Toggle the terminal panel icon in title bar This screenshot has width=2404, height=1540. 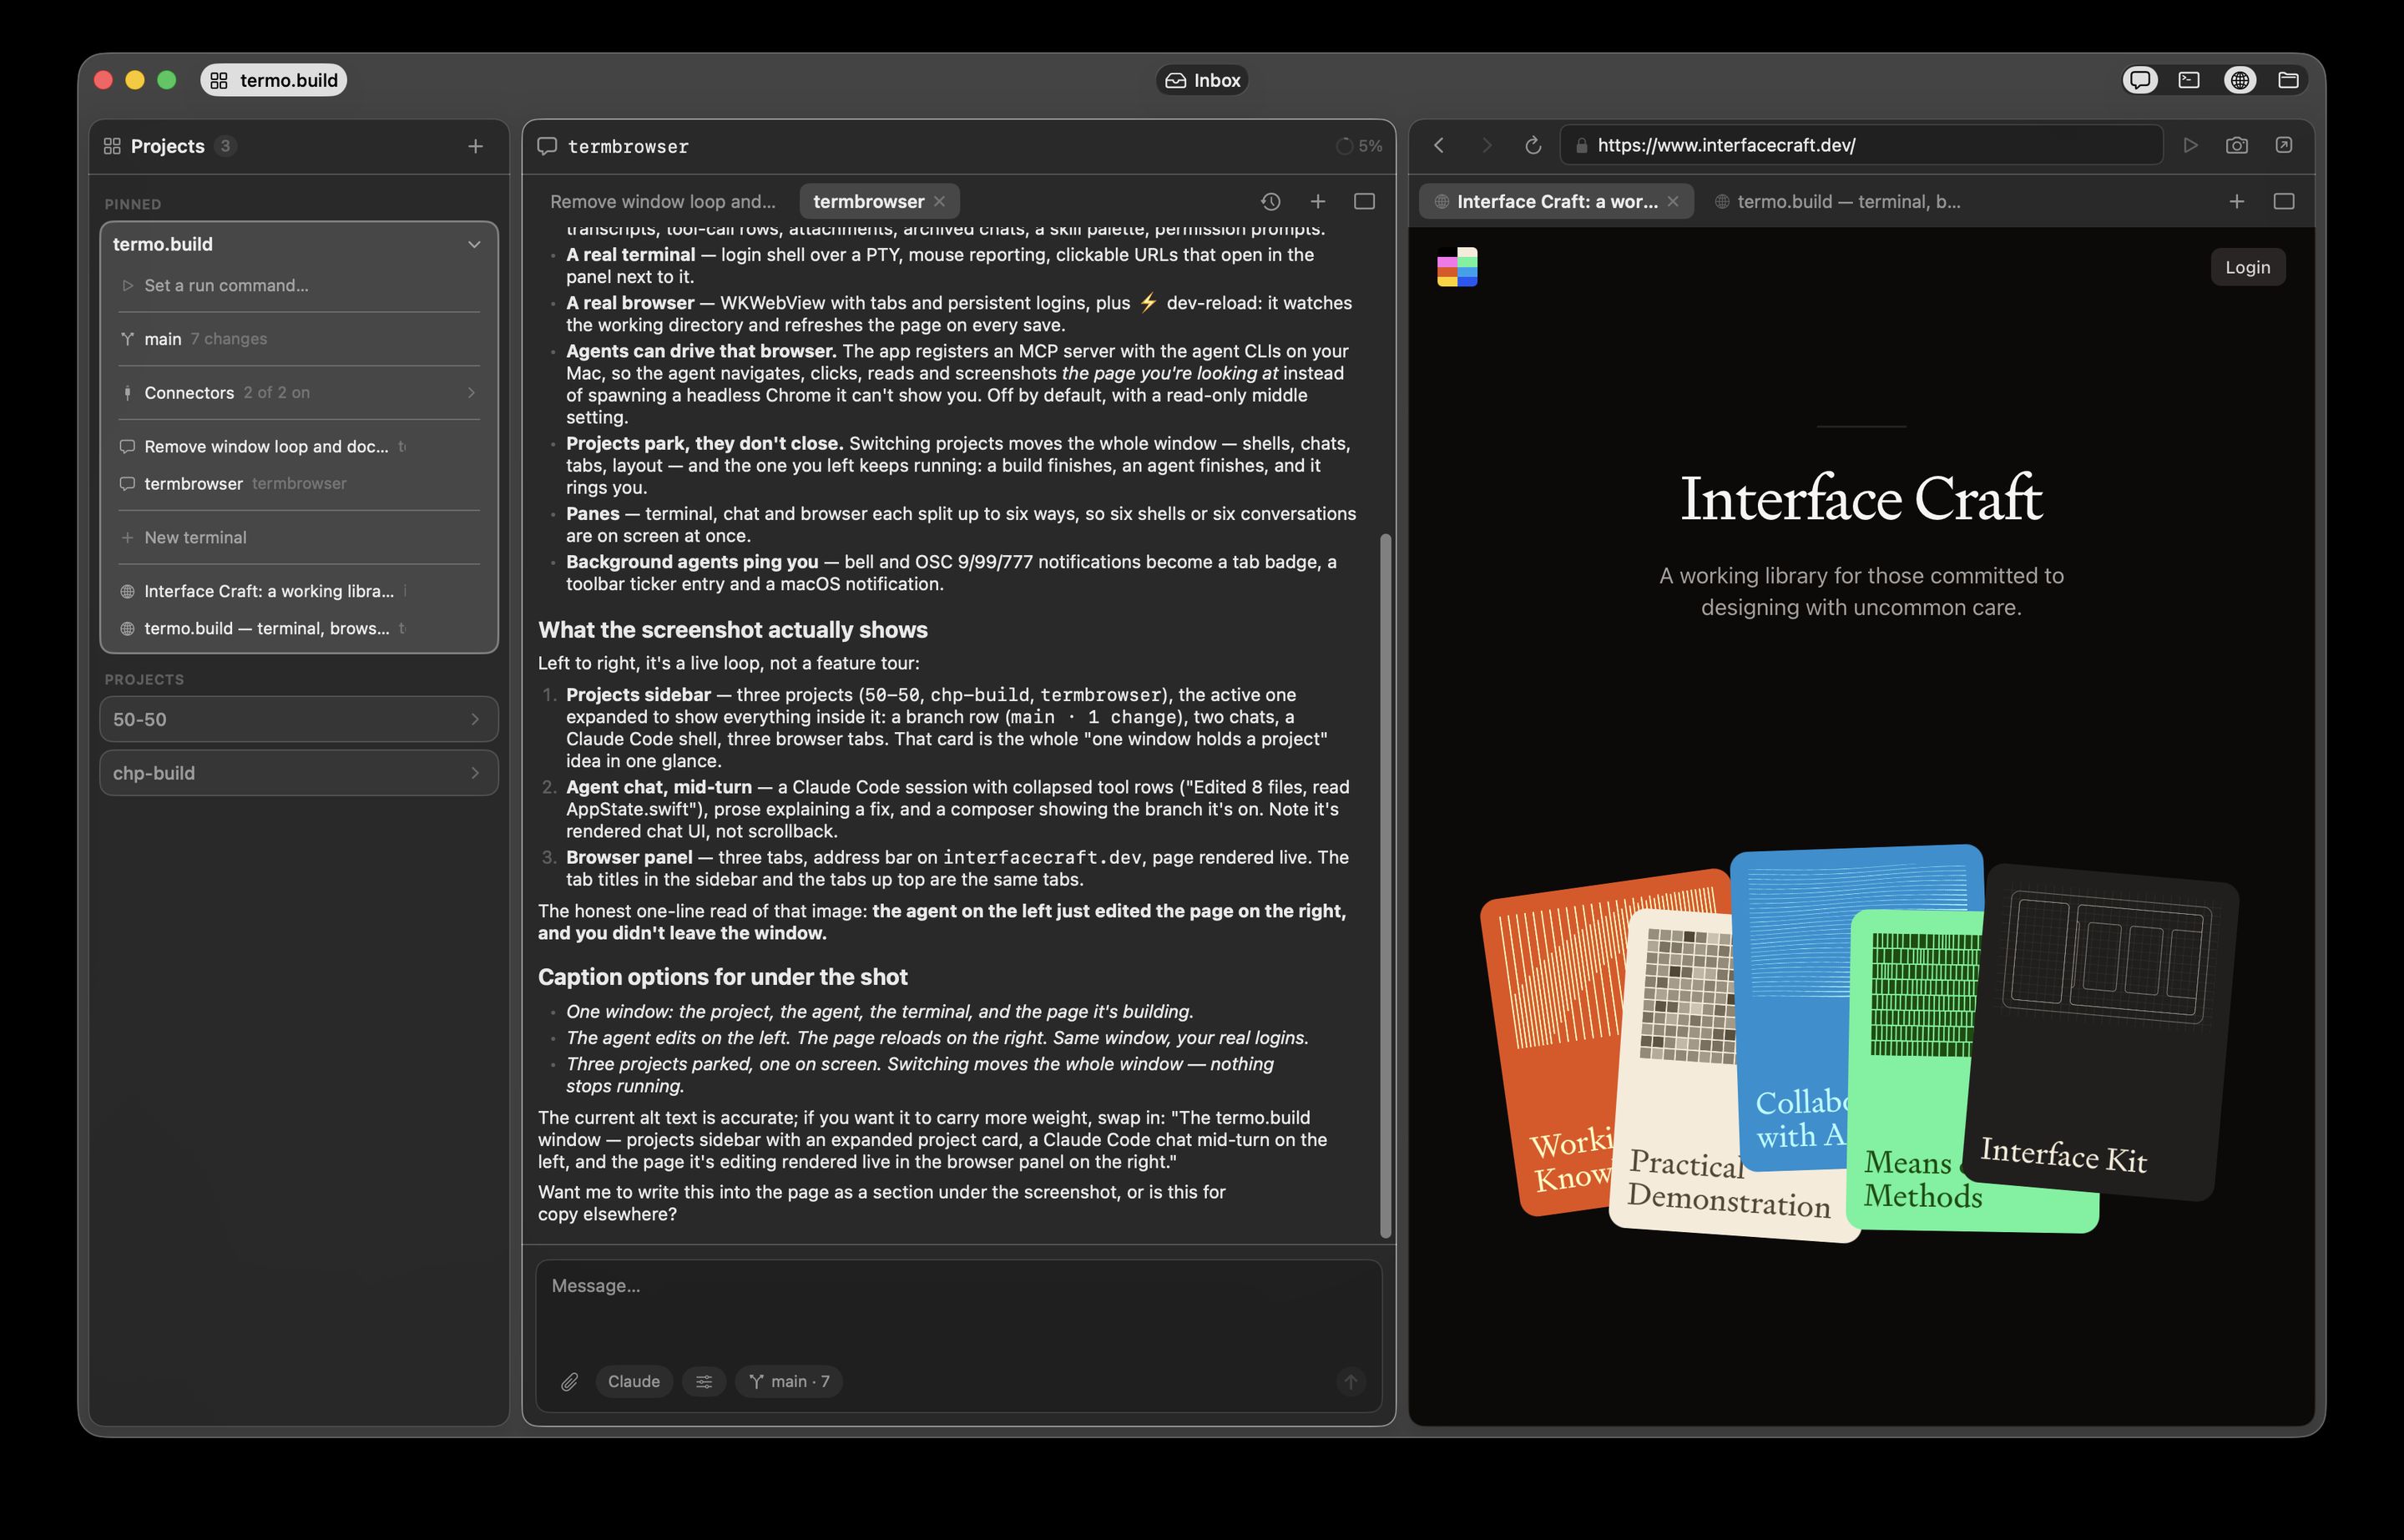2189,80
